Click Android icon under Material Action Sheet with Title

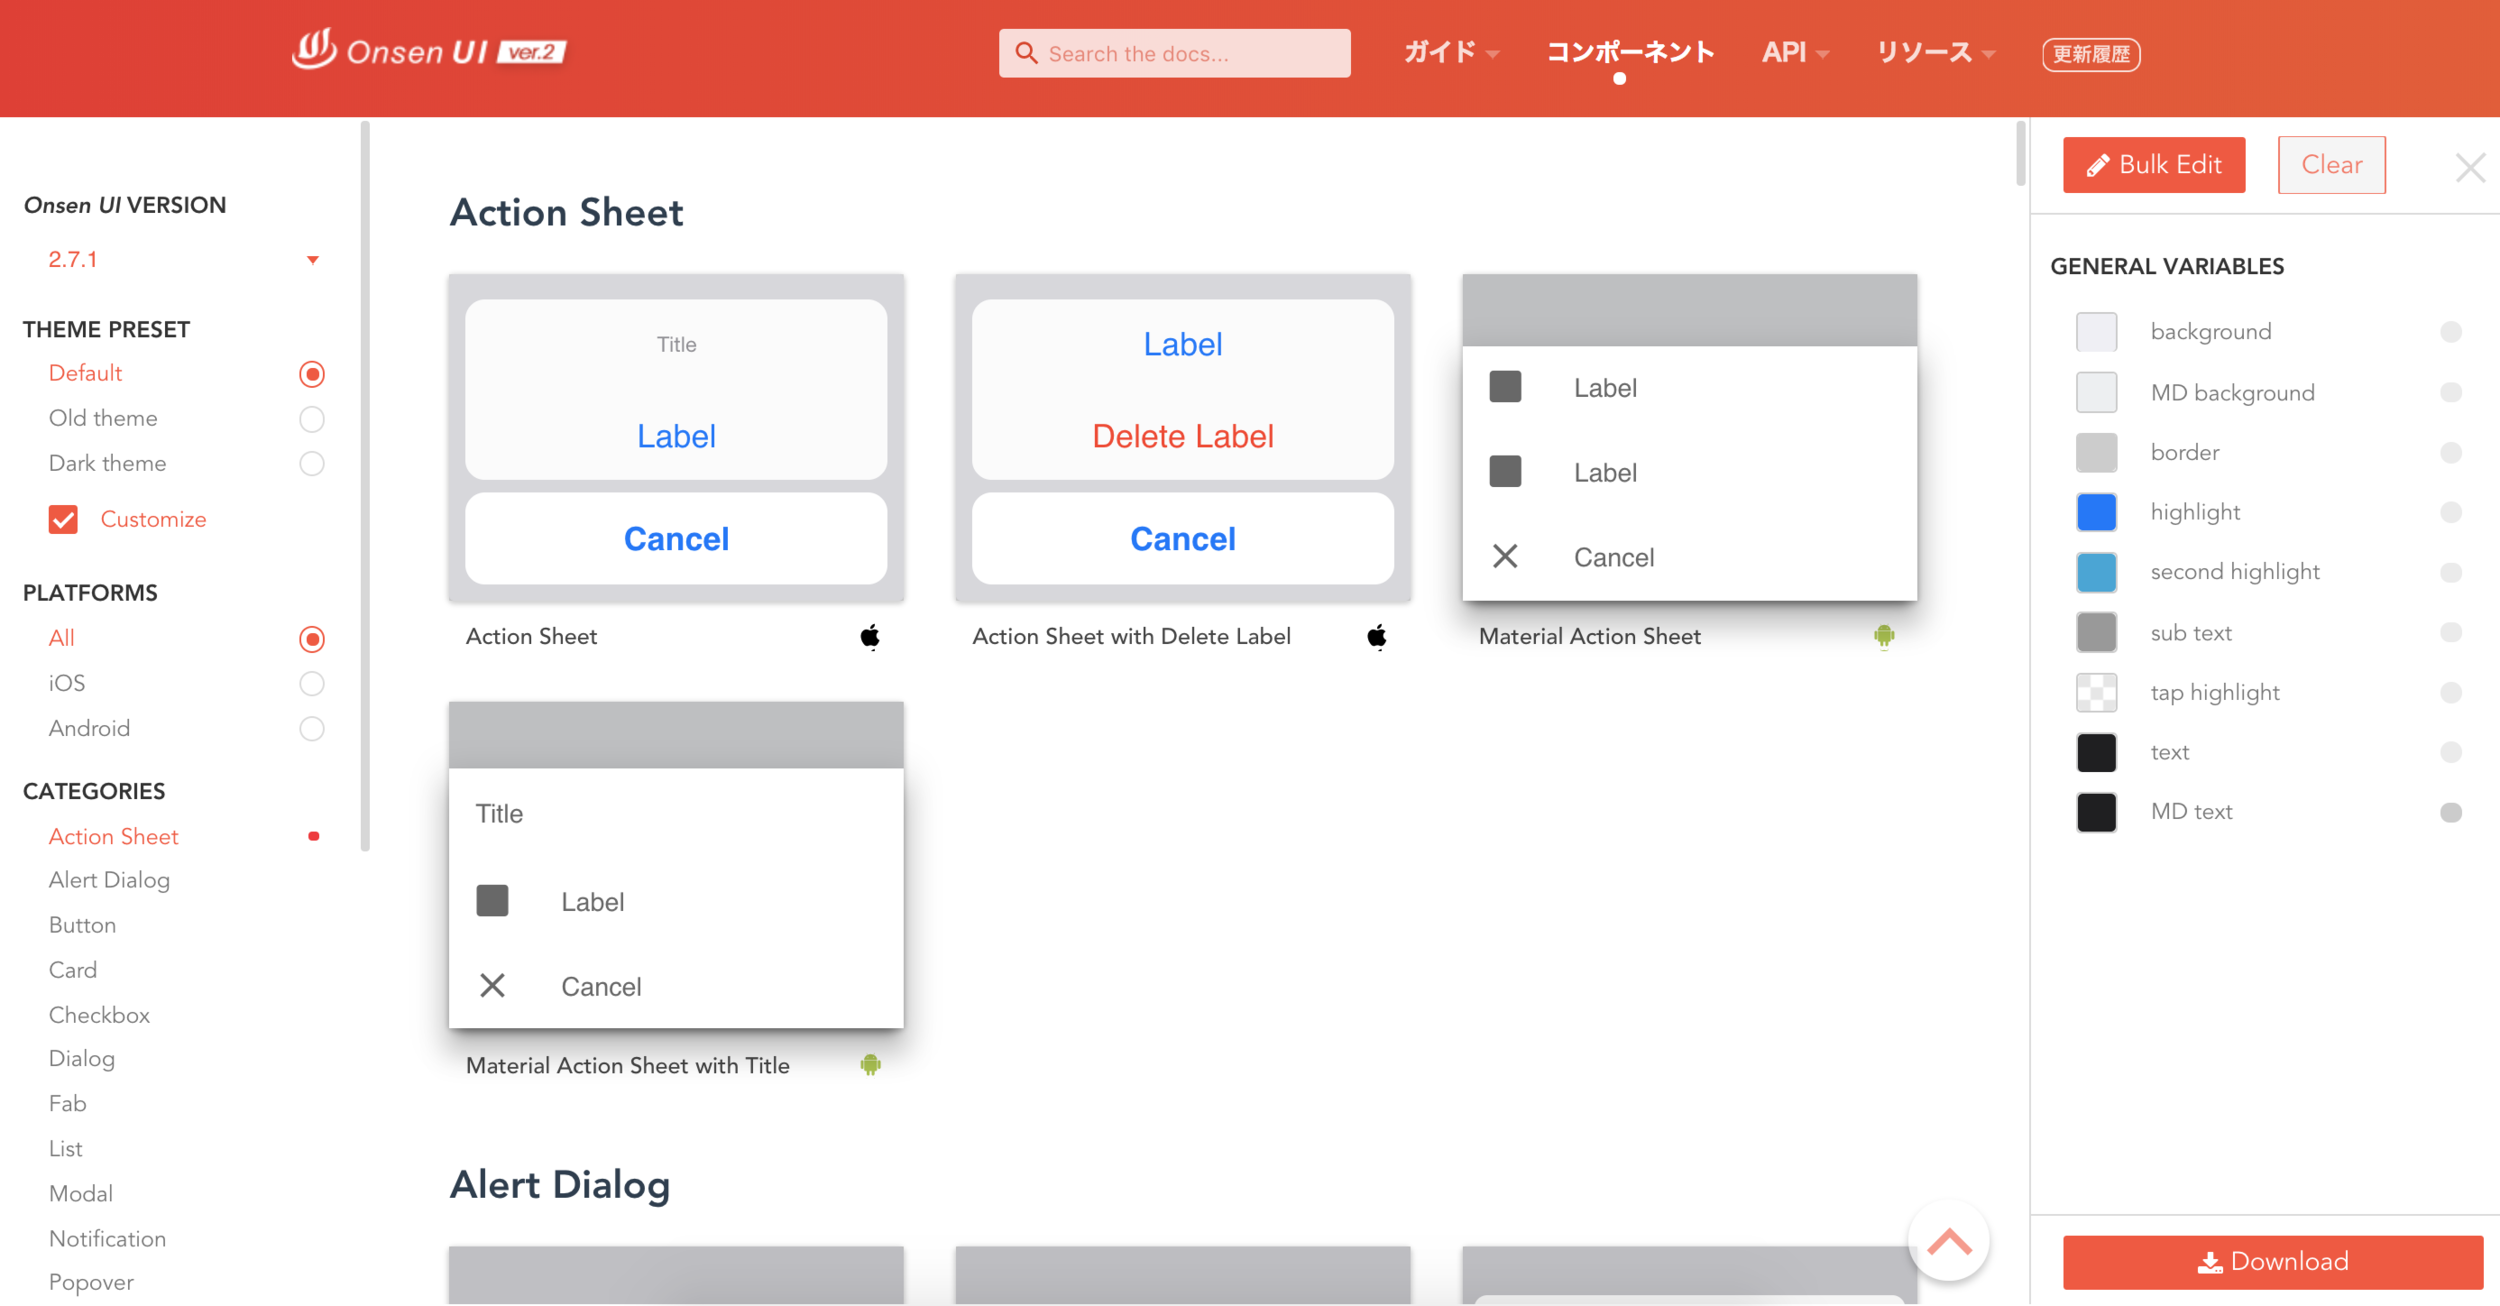tap(870, 1065)
